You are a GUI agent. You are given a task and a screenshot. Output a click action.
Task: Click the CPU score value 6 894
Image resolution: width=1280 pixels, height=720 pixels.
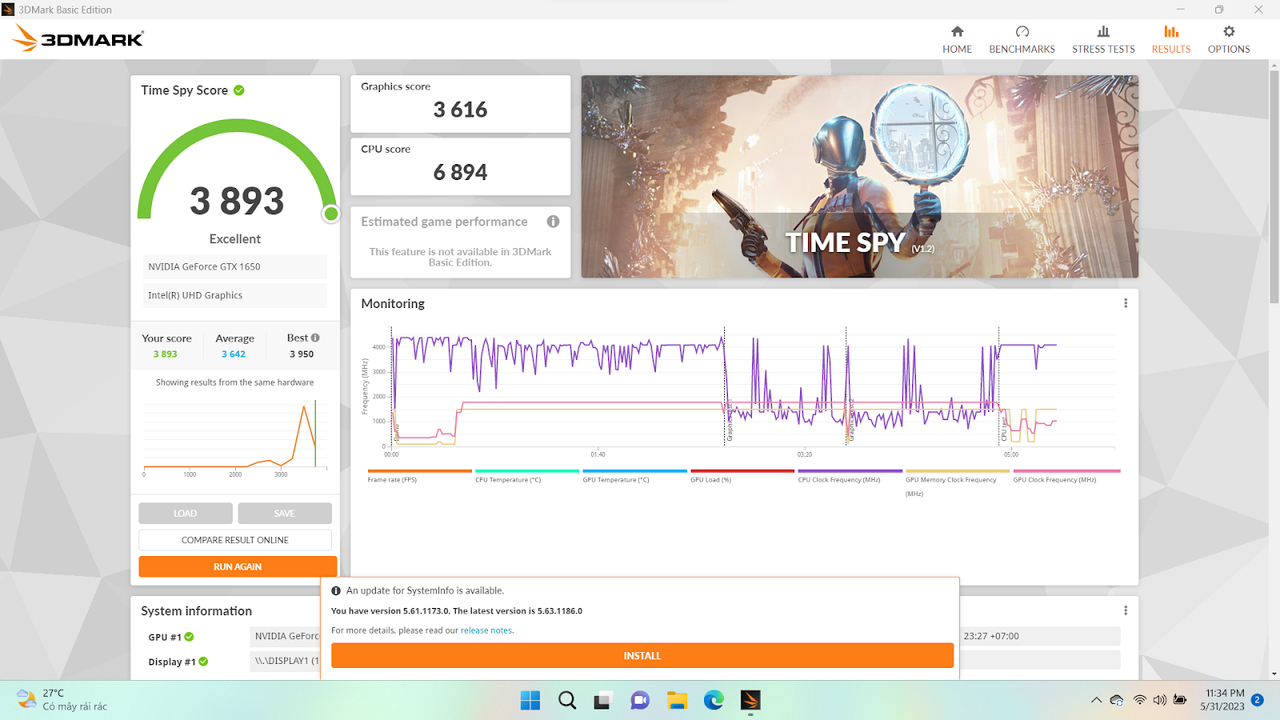(460, 172)
